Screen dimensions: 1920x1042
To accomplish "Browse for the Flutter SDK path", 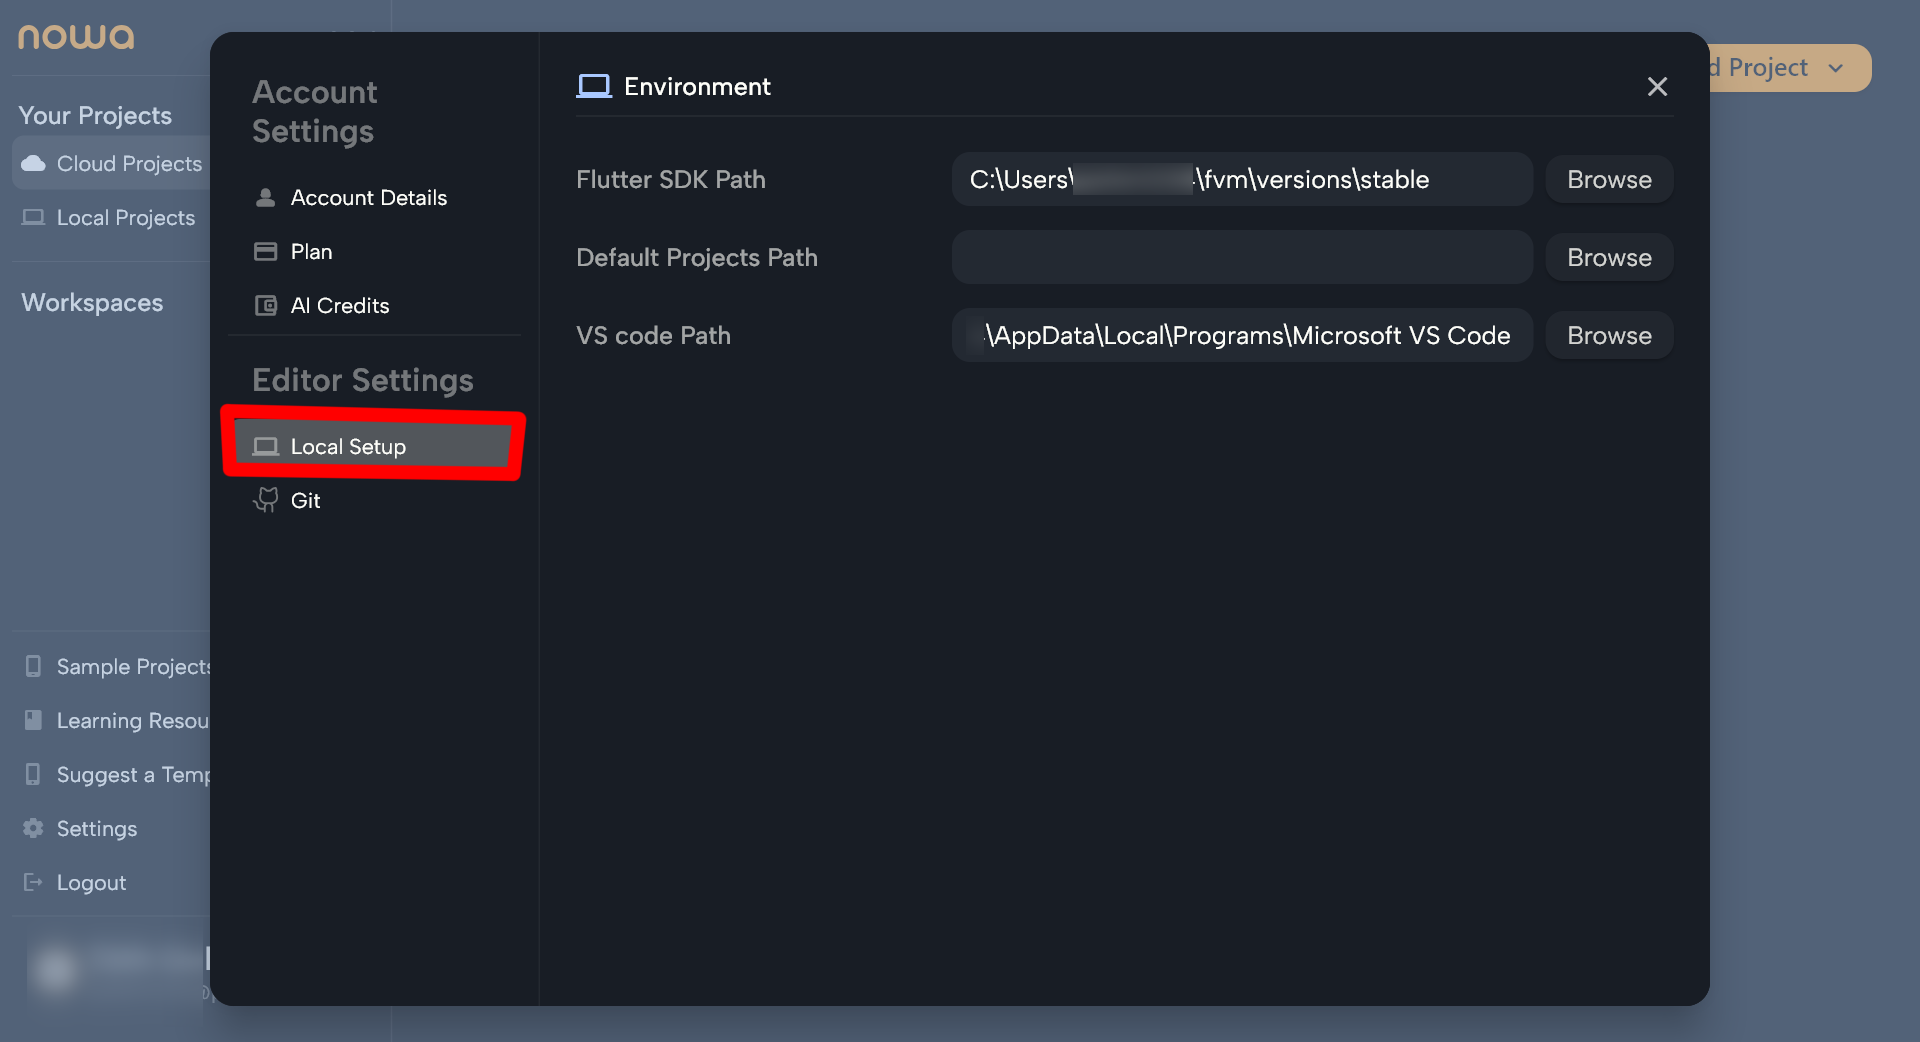I will pyautogui.click(x=1608, y=180).
